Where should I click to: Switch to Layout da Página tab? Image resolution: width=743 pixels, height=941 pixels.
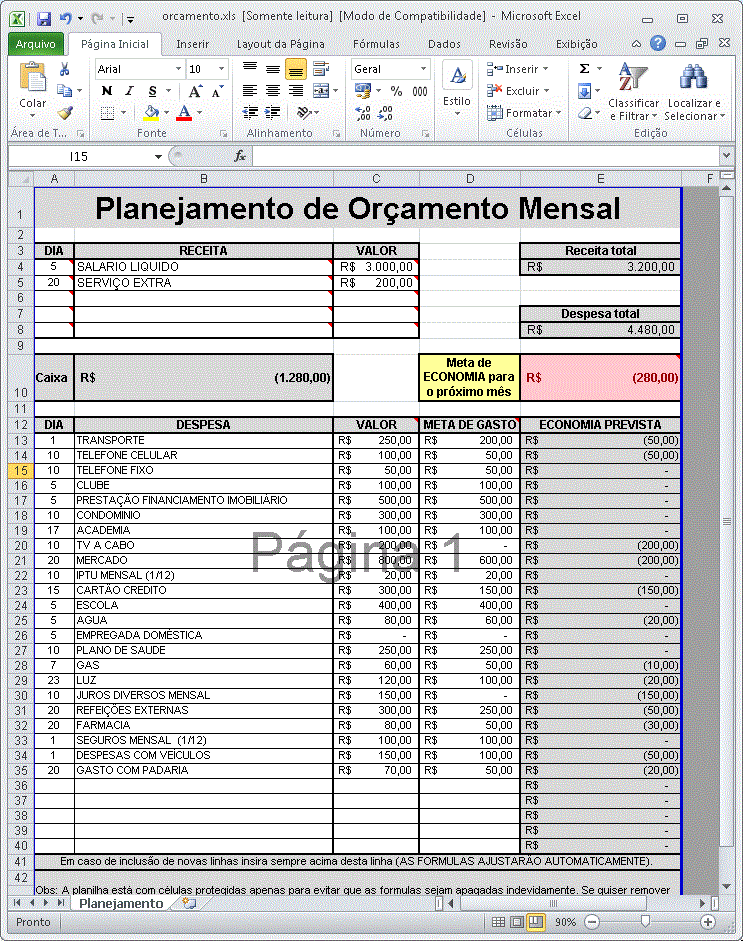[281, 44]
